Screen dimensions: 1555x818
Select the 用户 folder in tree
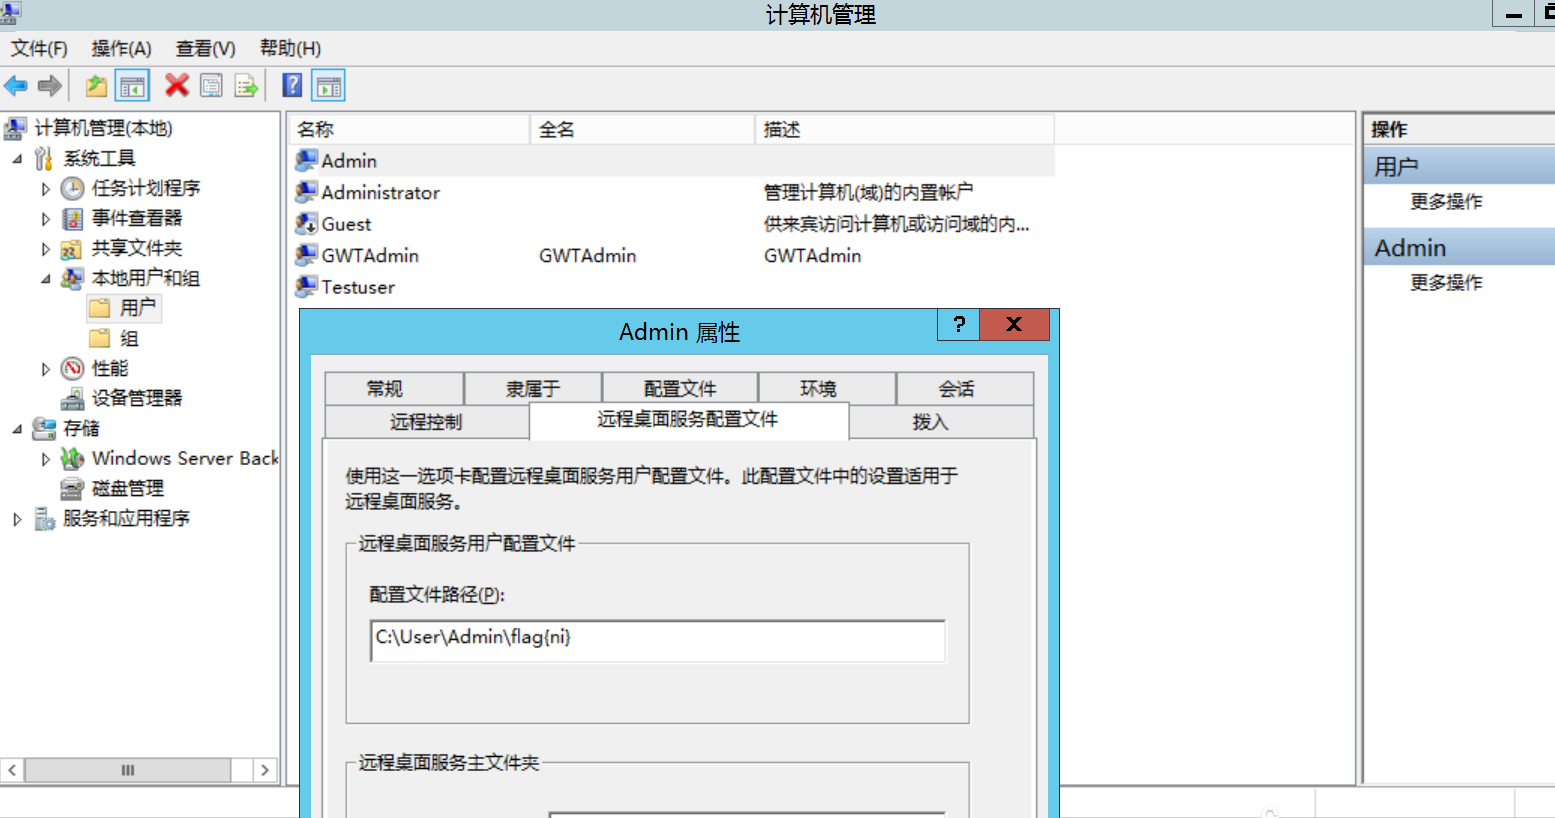[126, 308]
